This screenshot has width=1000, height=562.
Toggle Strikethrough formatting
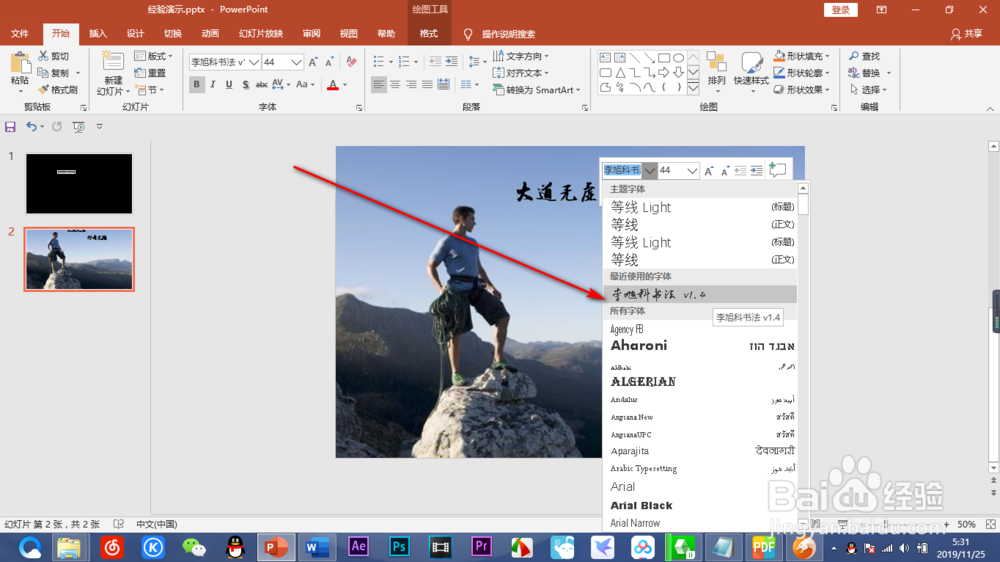point(261,84)
